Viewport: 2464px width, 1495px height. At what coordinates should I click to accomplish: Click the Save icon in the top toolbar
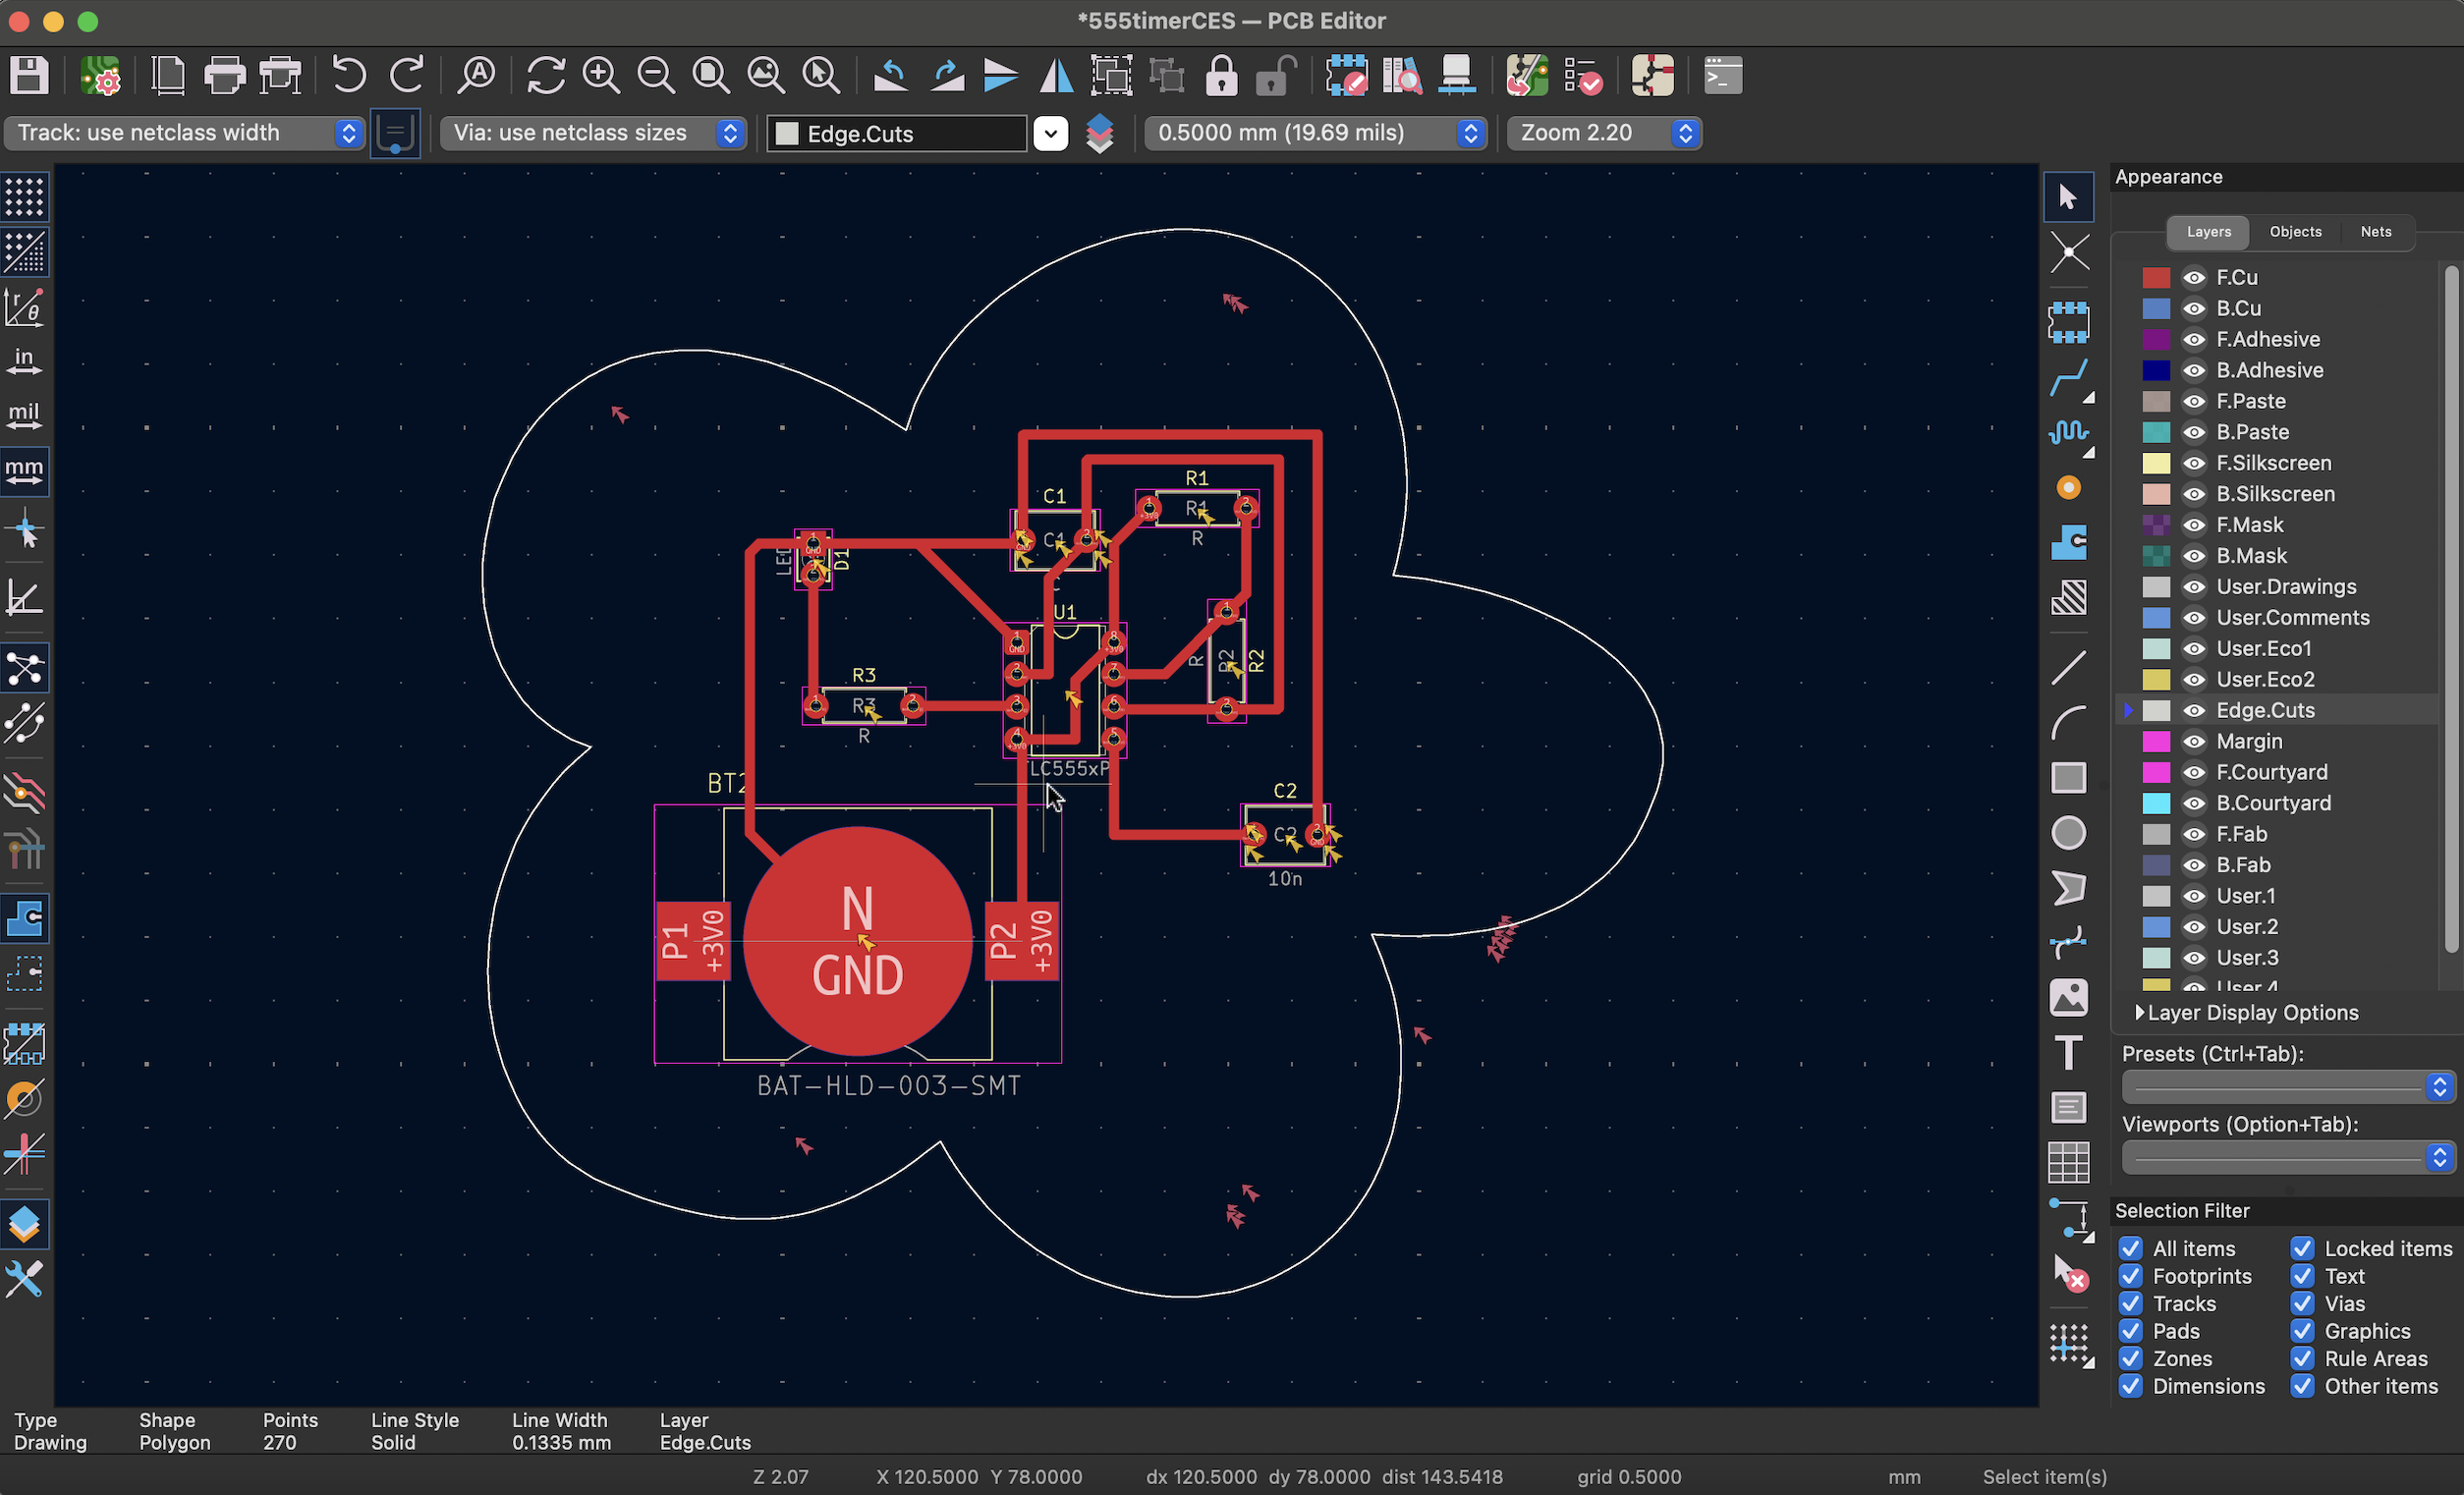29,76
